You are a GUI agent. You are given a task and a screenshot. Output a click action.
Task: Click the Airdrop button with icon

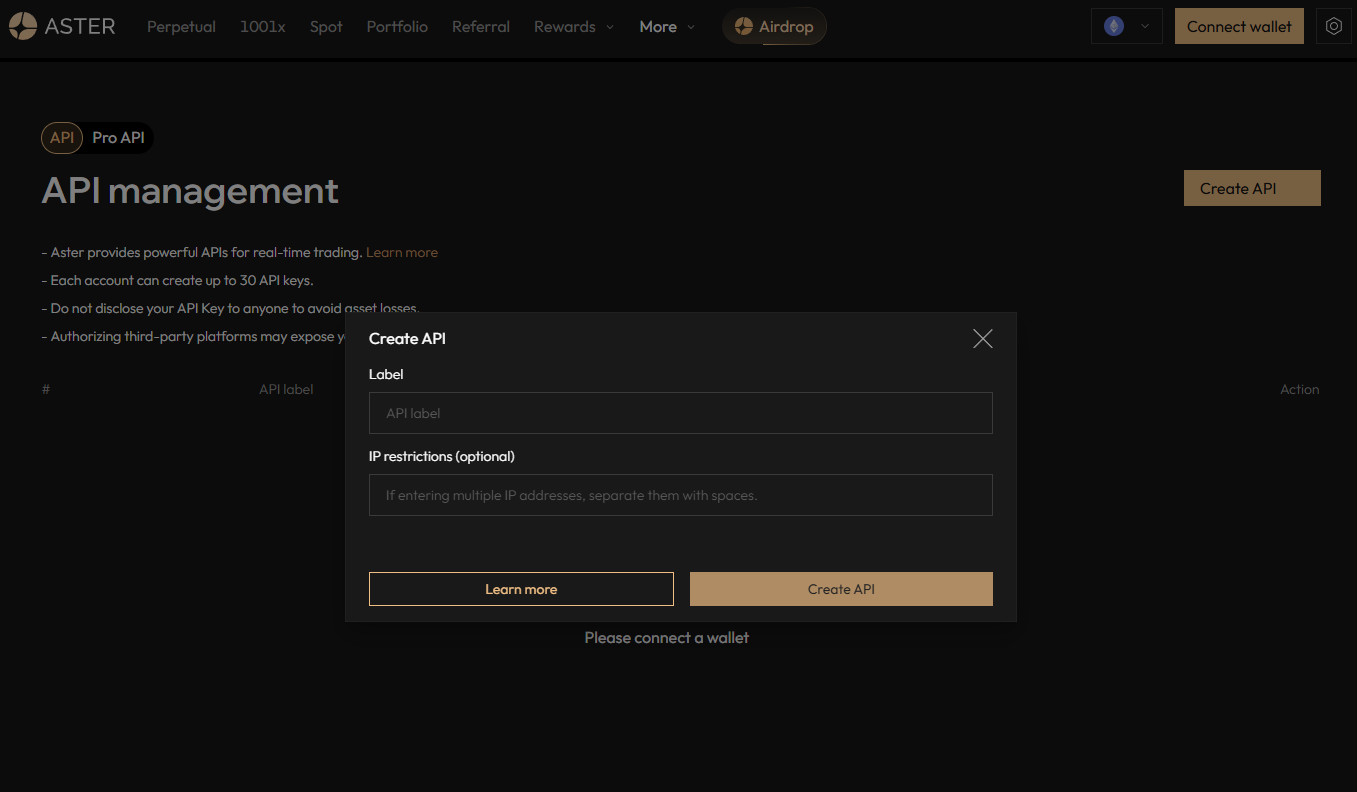coord(774,27)
